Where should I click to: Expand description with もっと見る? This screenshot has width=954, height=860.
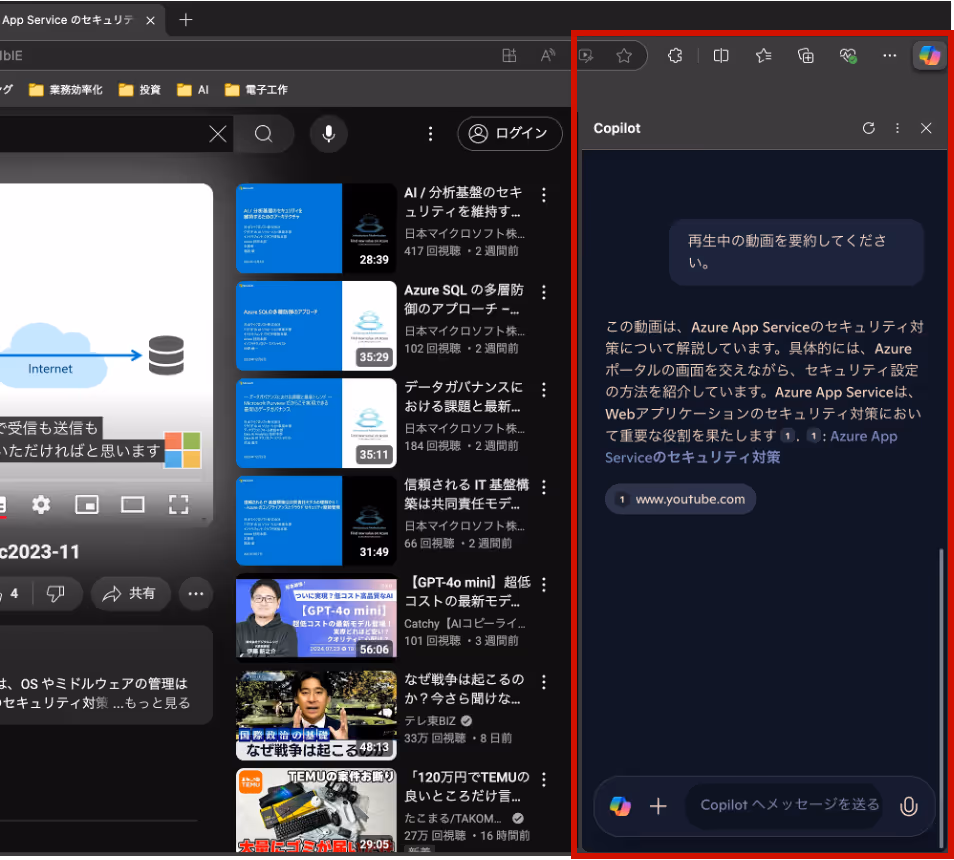158,702
